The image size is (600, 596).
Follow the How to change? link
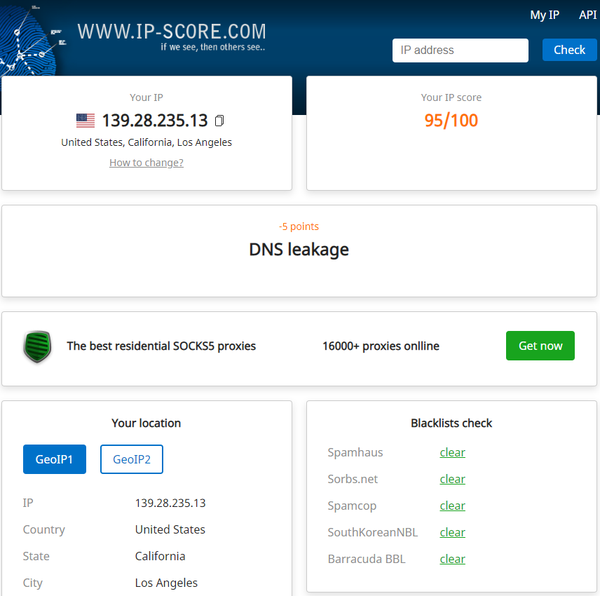point(146,163)
